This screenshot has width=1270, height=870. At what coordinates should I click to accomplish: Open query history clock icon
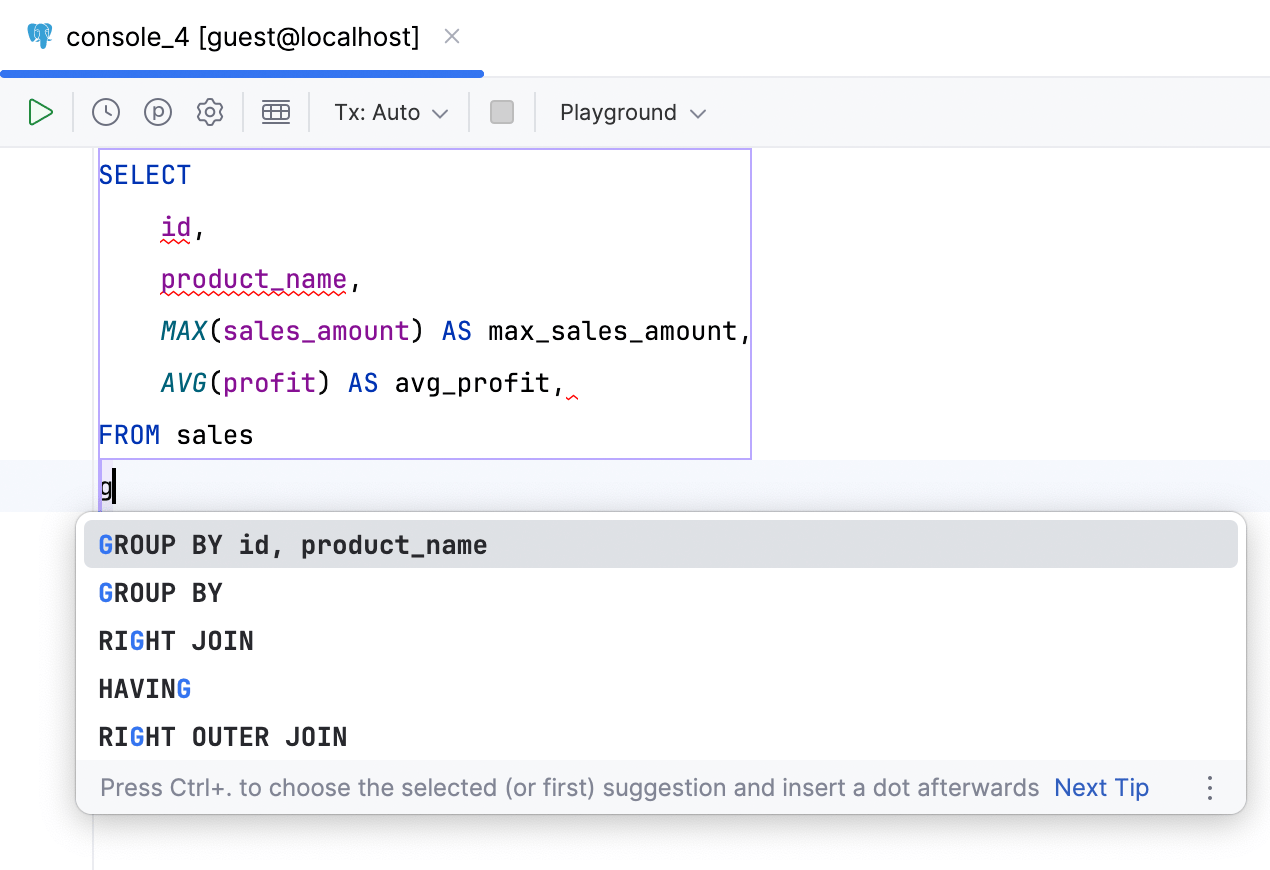click(106, 112)
